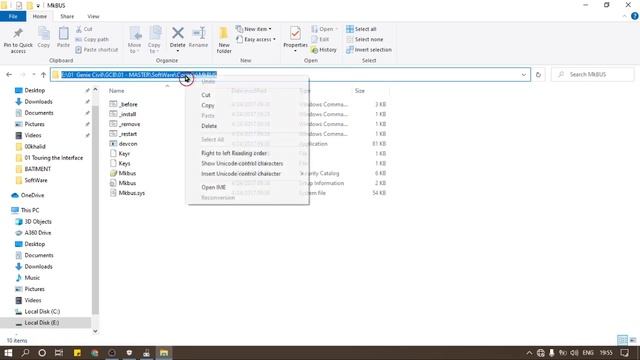The image size is (640, 360).
Task: Click the ribbon Cut button
Action: 84,29
